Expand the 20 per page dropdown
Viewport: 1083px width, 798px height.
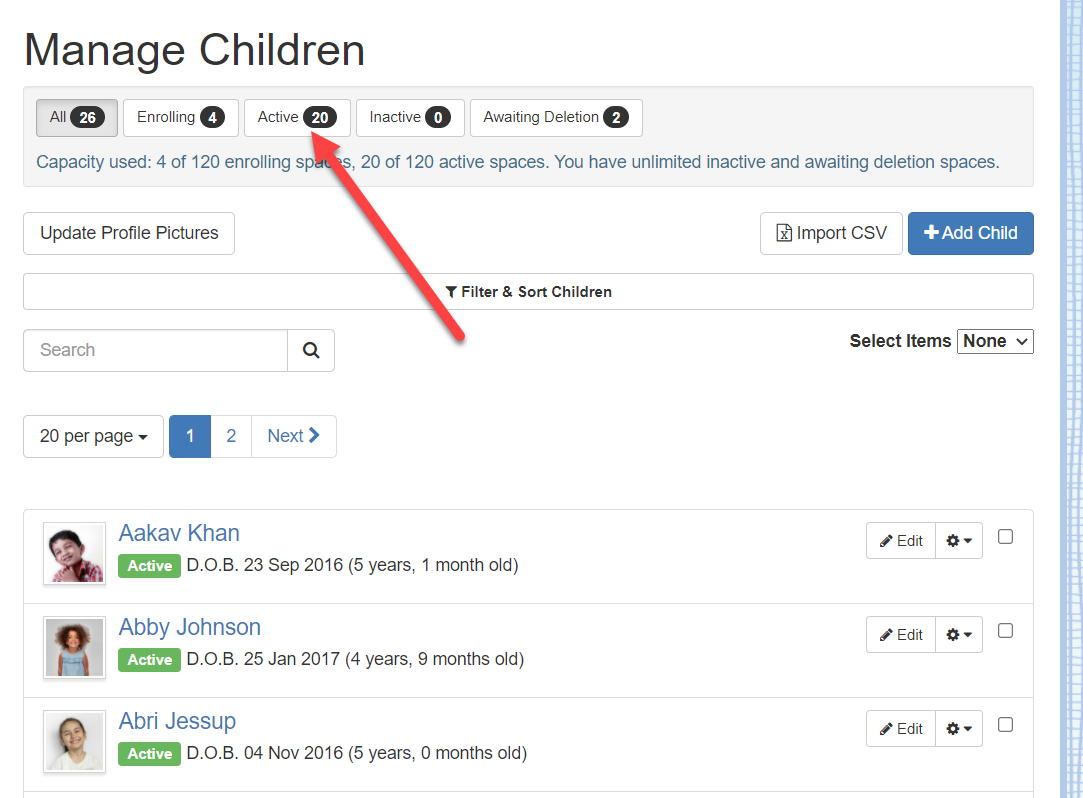(93, 436)
